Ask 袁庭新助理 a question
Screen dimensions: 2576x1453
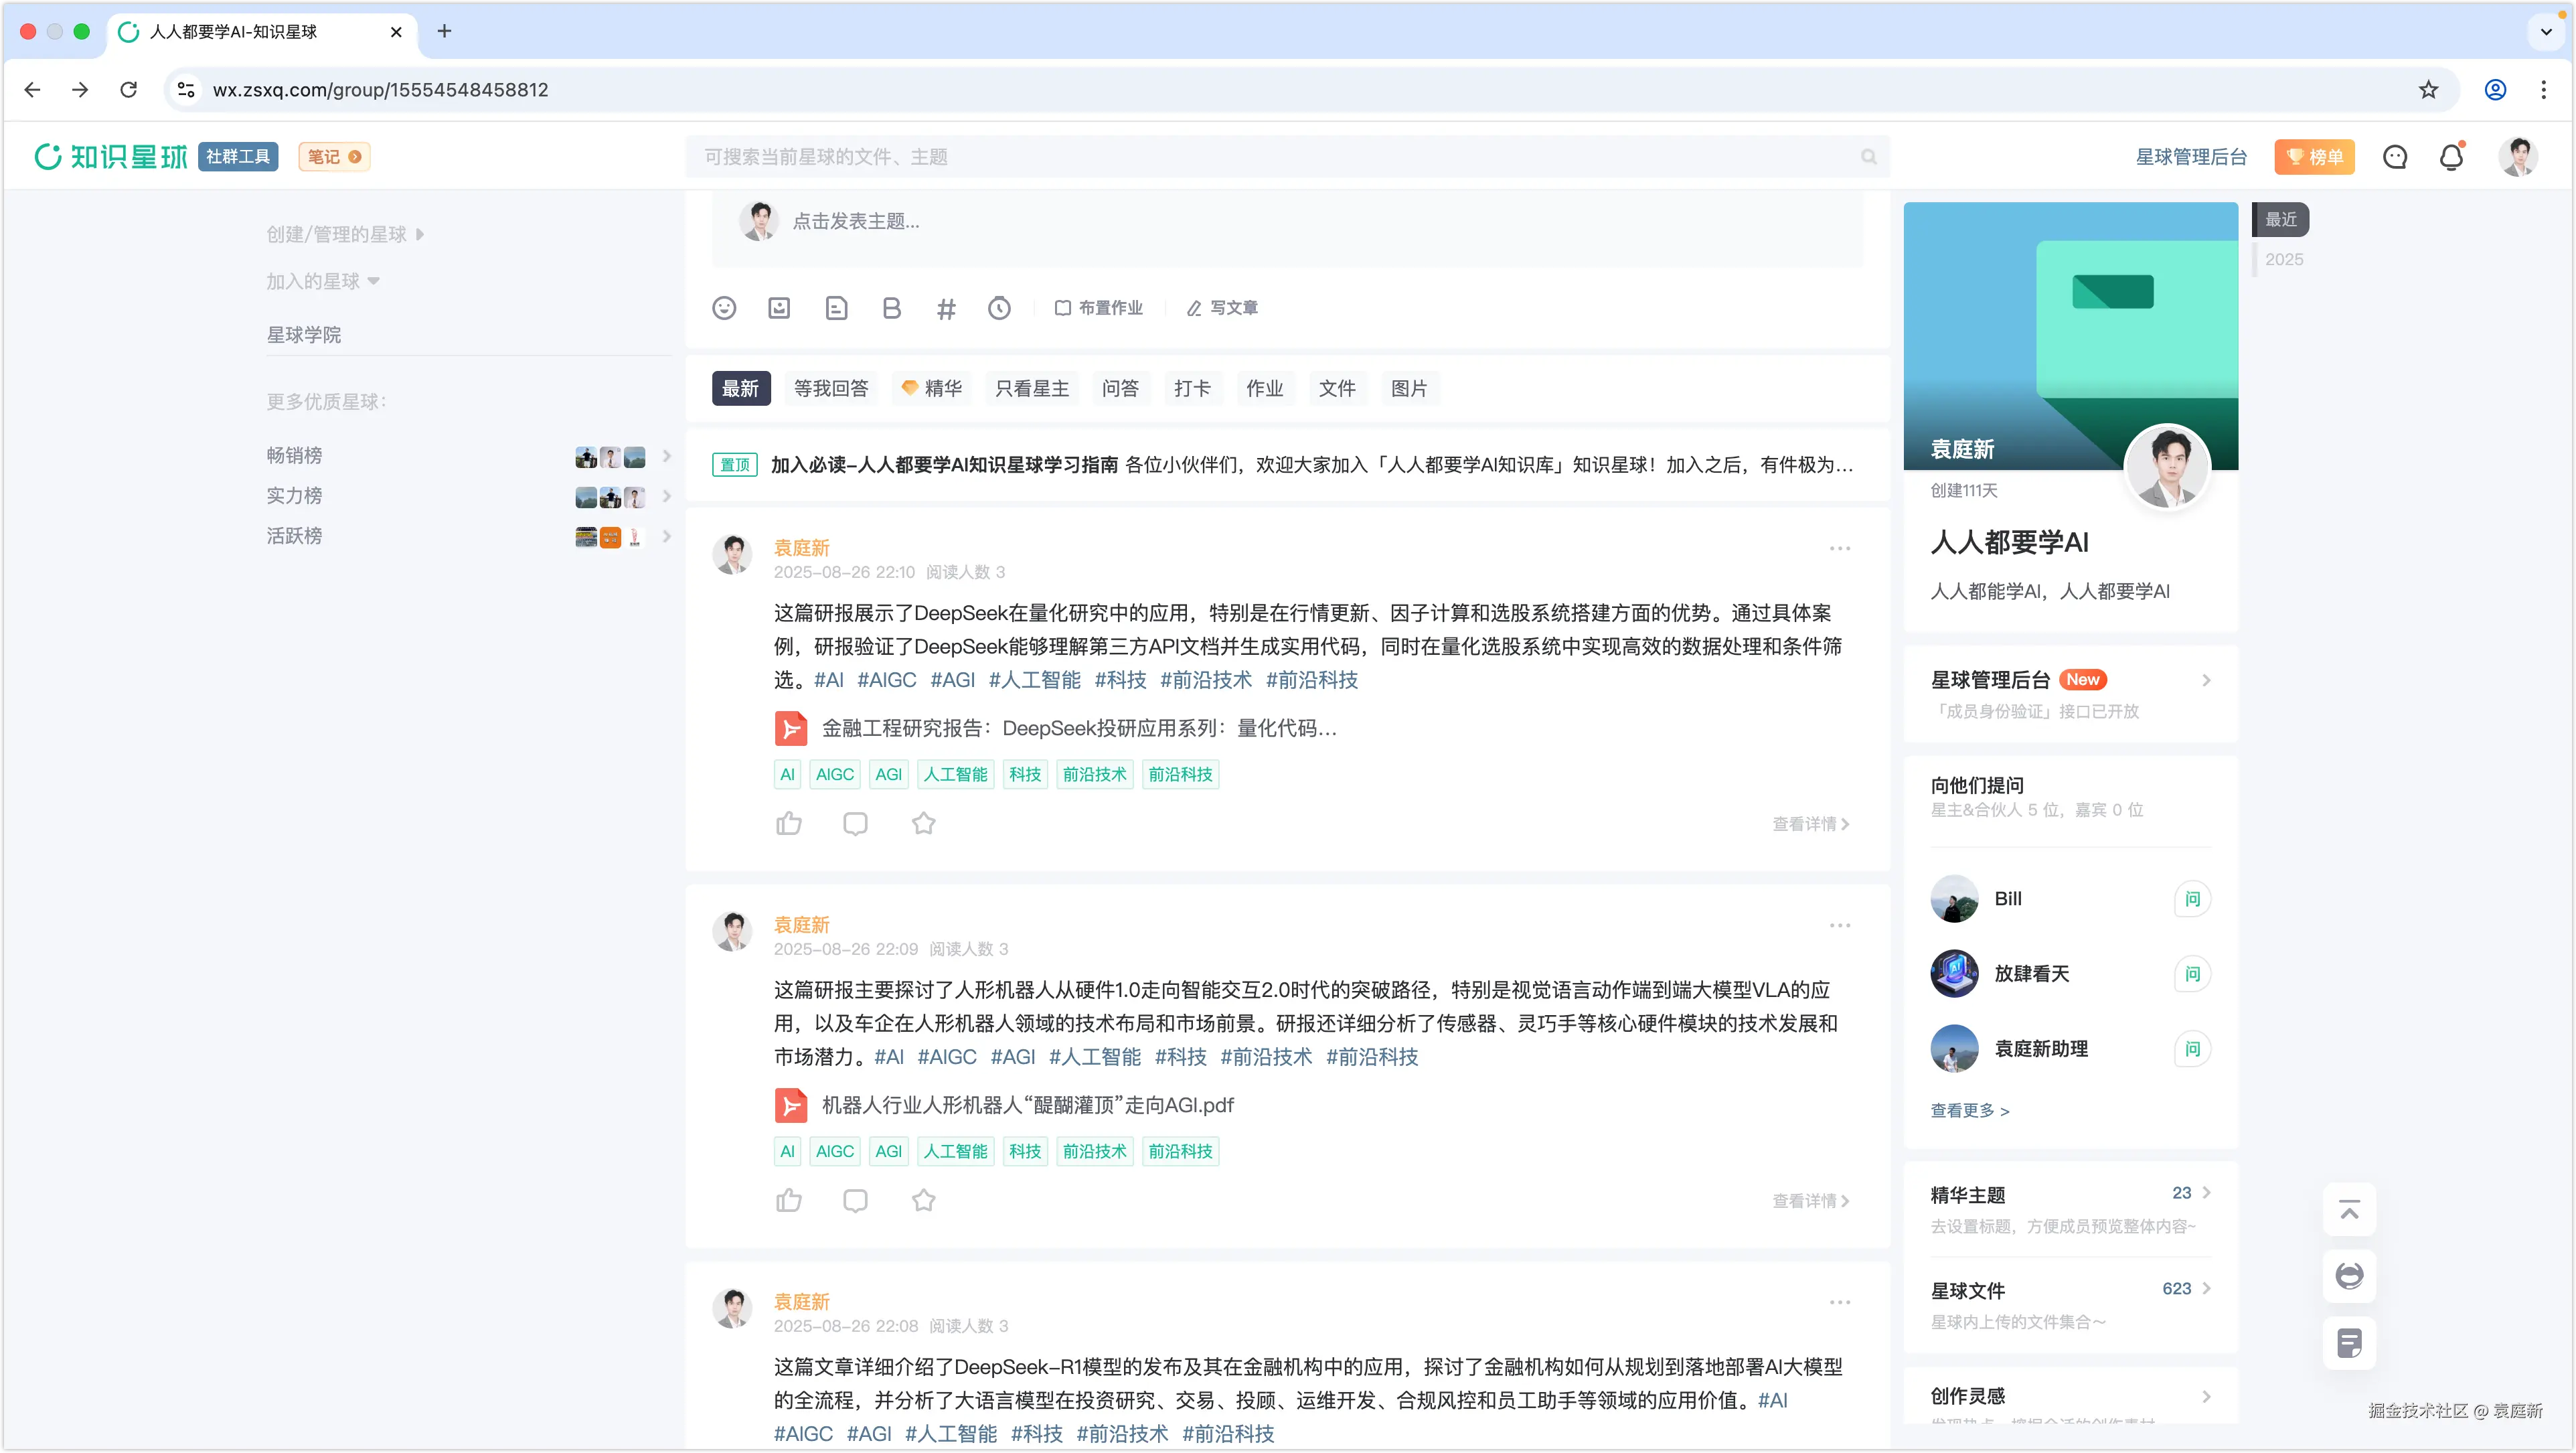[2192, 1049]
